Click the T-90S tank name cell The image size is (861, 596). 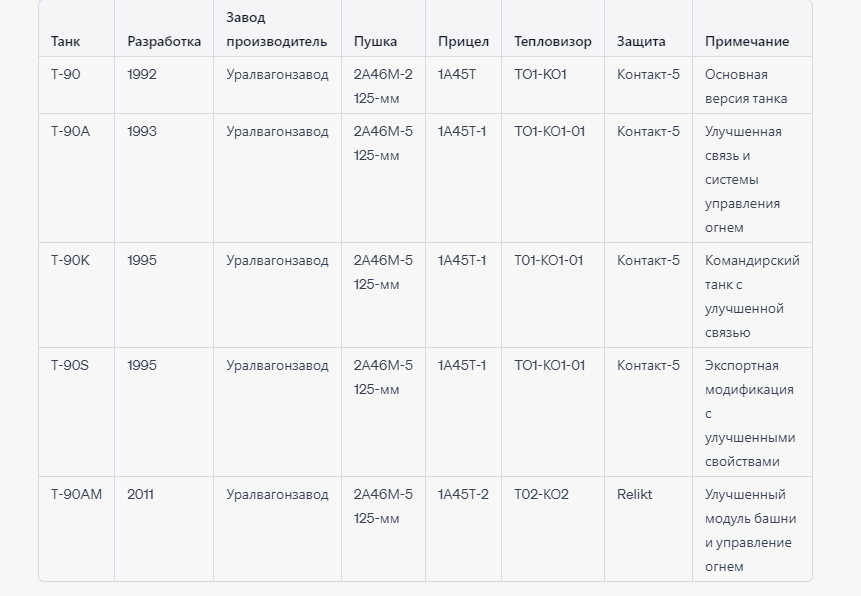click(x=70, y=365)
